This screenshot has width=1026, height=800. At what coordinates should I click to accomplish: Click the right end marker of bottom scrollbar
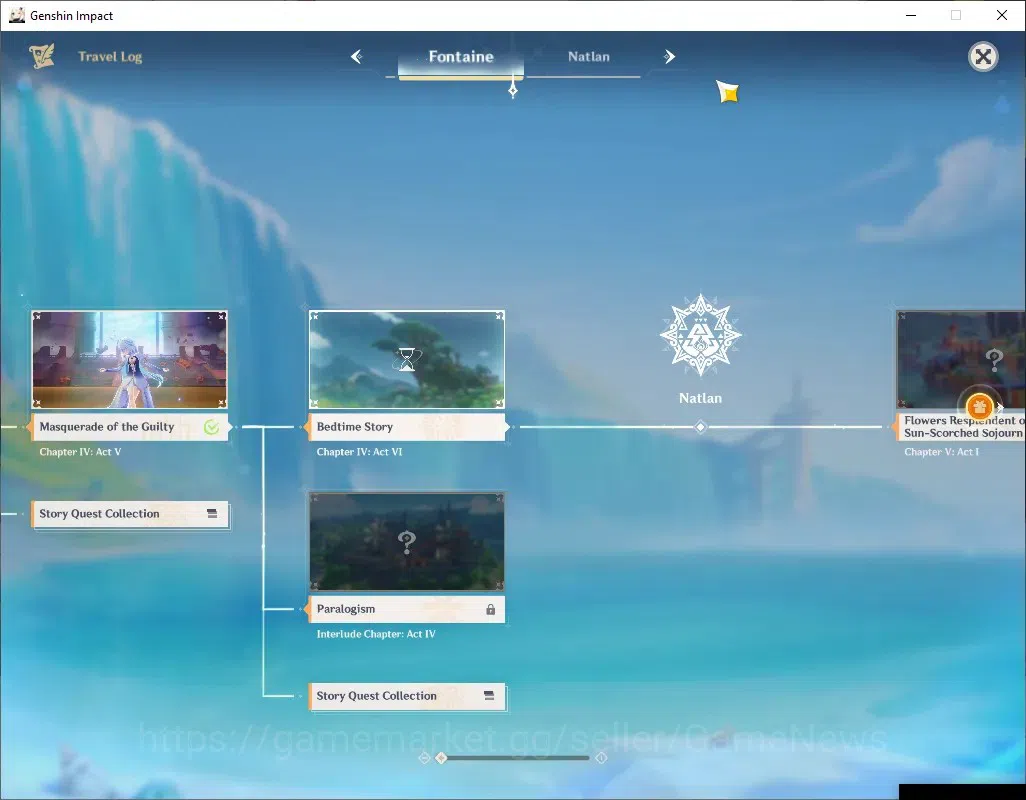[601, 757]
